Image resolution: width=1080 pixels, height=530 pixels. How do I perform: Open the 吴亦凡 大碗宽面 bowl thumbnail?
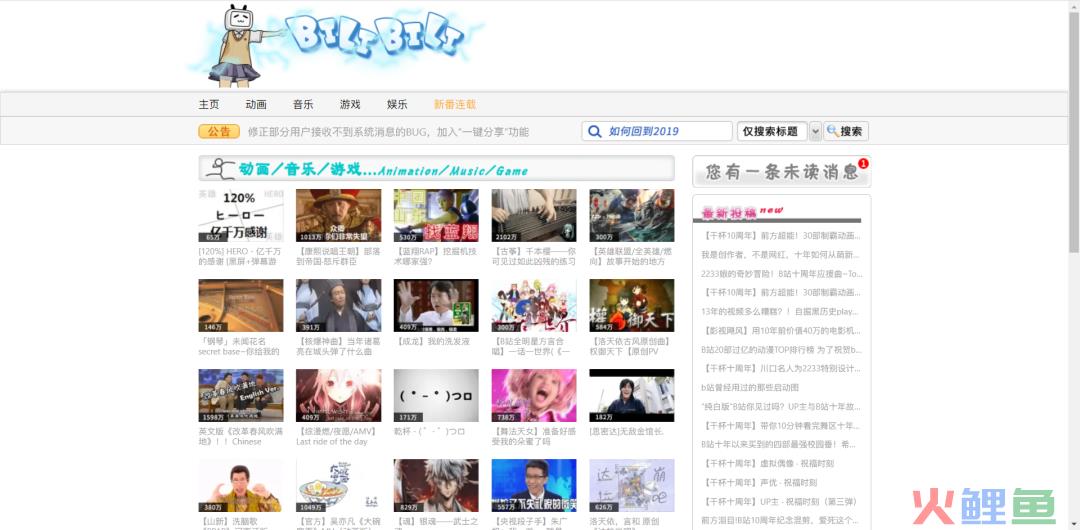pos(338,485)
